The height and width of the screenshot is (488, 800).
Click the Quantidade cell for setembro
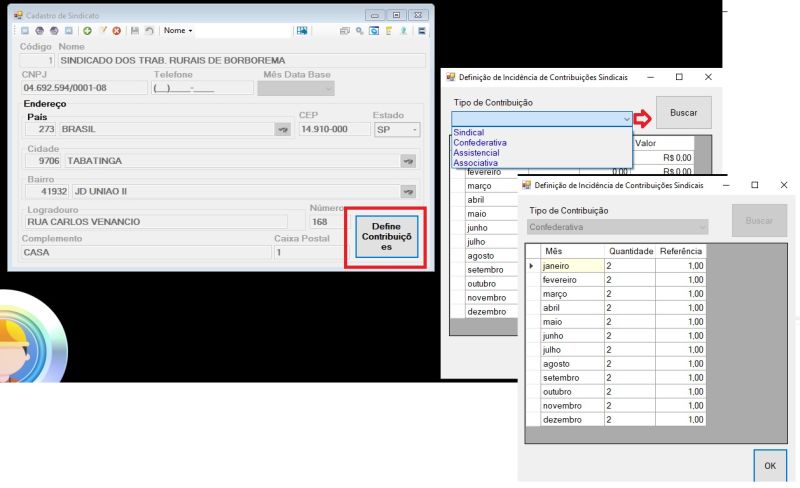click(630, 378)
